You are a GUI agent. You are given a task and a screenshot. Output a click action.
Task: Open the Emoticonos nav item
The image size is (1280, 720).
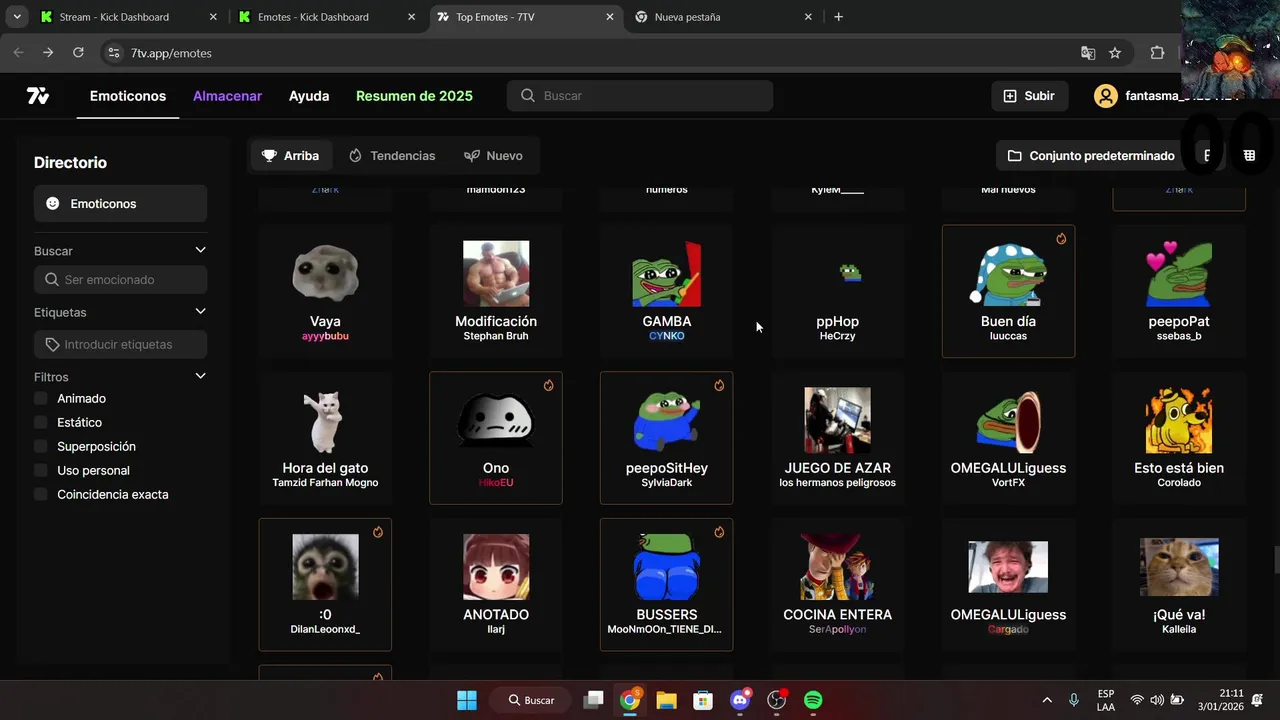coord(128,96)
